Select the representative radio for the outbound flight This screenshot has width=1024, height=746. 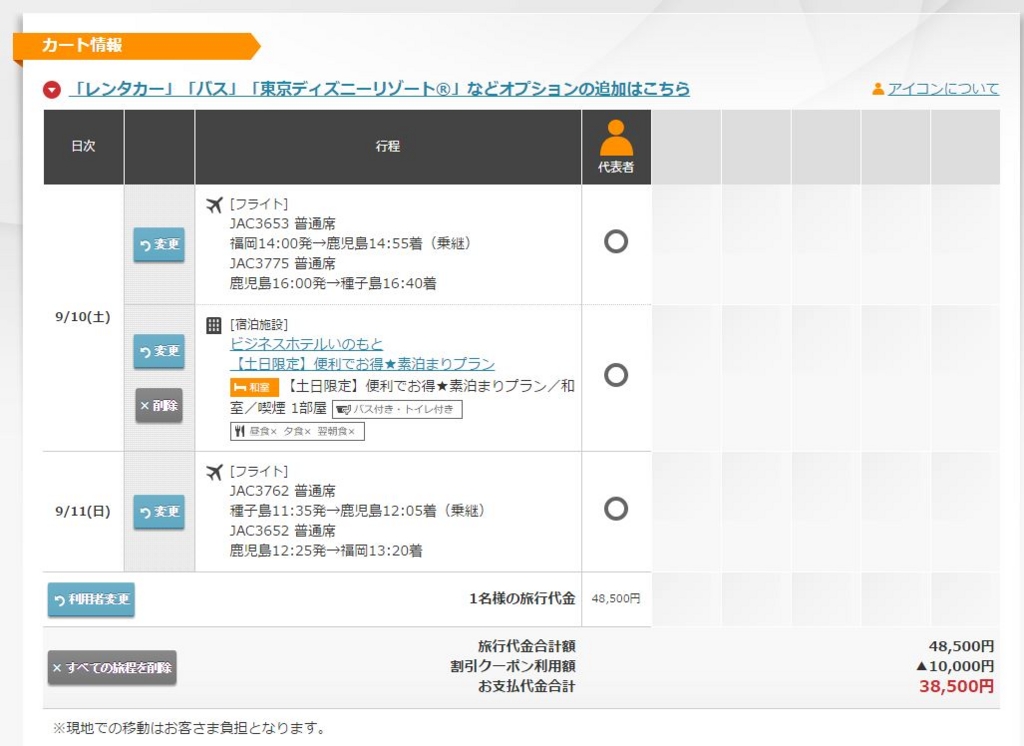616,243
